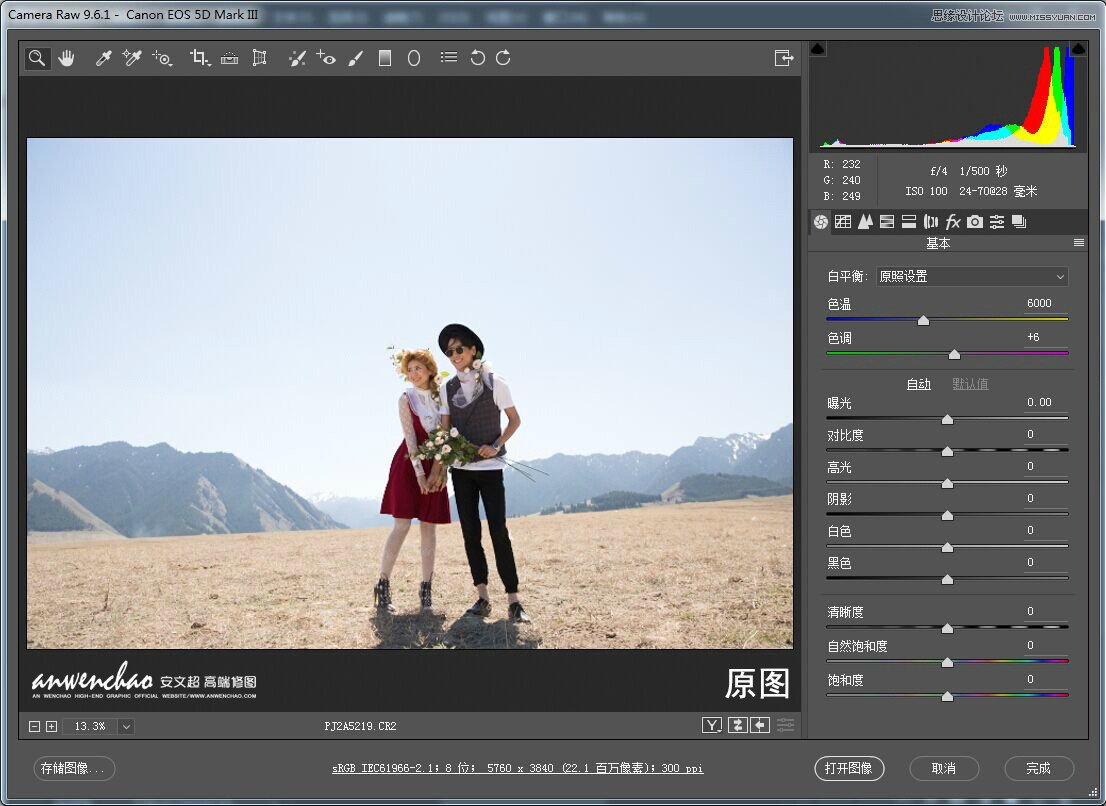Open the 白平衡 dropdown showing 原照设置
The height and width of the screenshot is (806, 1106).
pyautogui.click(x=972, y=276)
